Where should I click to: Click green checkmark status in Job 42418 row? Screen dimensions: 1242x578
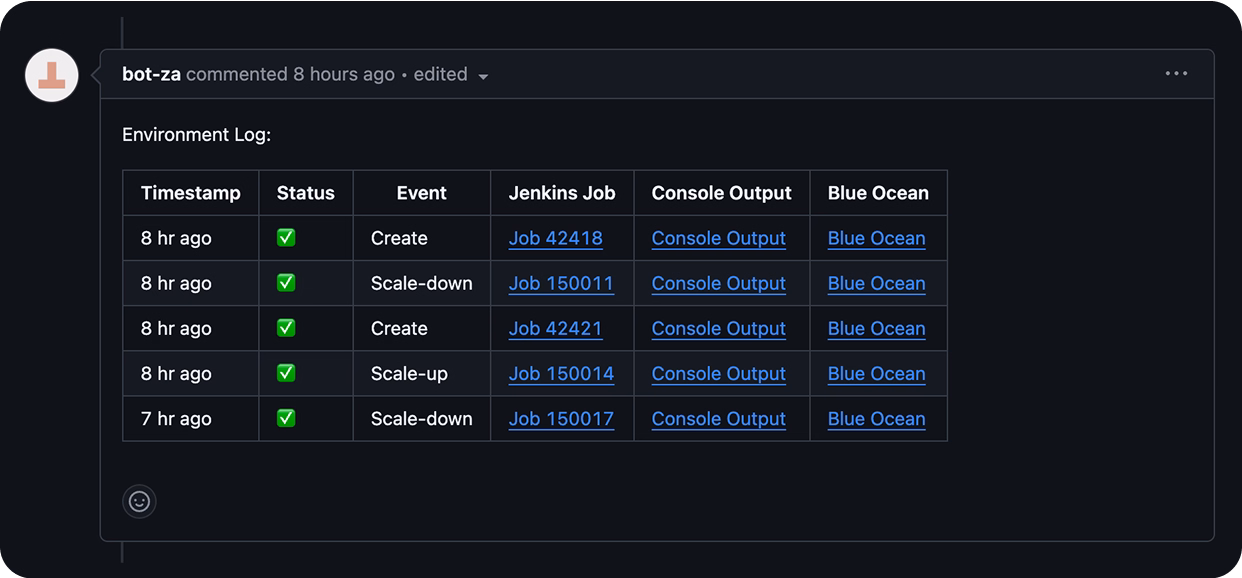point(286,238)
